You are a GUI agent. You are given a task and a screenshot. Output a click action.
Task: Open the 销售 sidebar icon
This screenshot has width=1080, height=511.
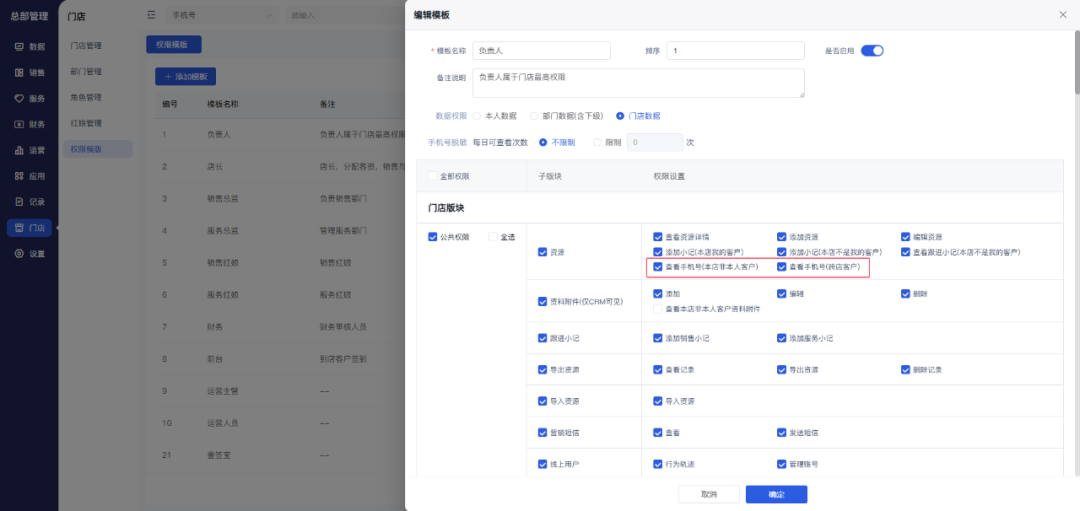20,72
